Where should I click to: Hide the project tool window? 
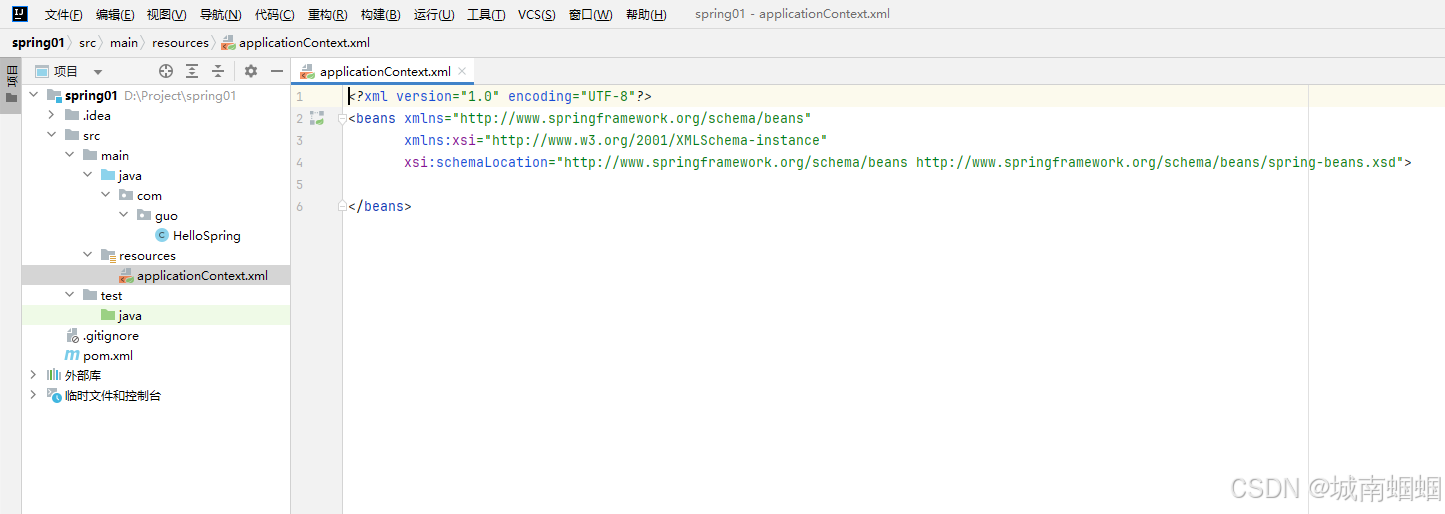click(x=277, y=71)
